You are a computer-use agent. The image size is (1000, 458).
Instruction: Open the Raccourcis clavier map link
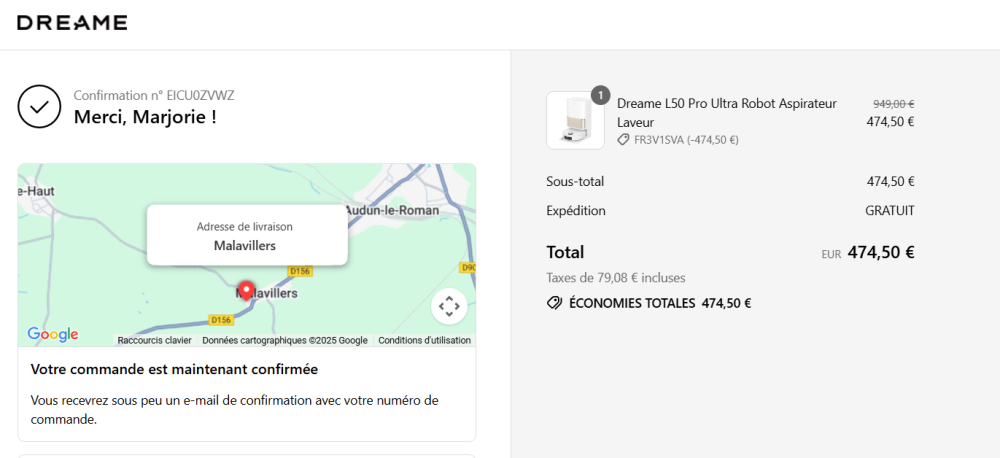pyautogui.click(x=154, y=340)
